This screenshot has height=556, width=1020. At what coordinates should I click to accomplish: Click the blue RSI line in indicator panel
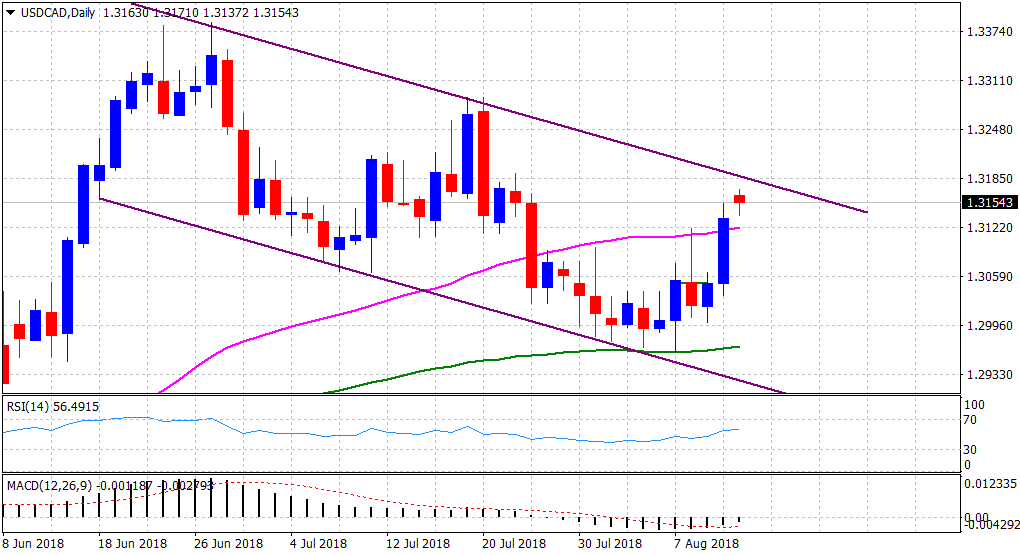[x=400, y=432]
